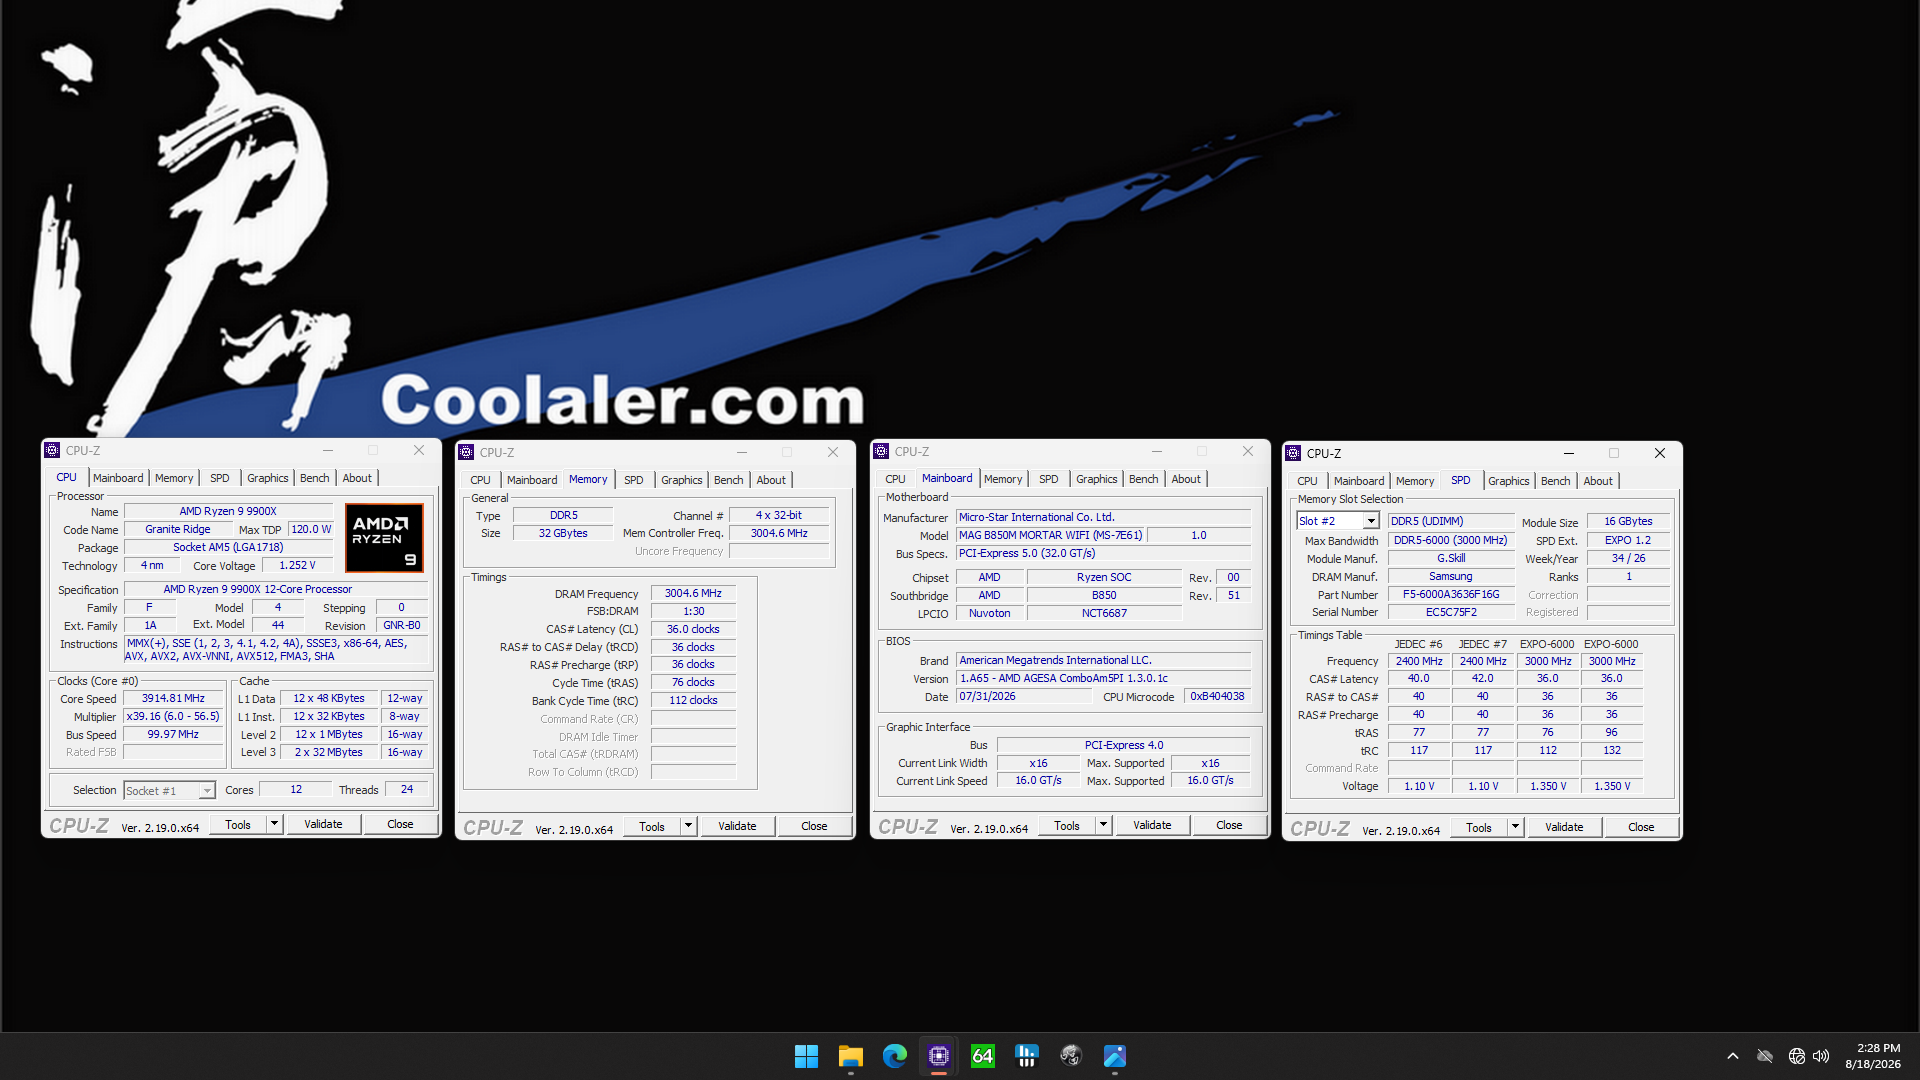The image size is (1920, 1080).
Task: Click the Core Speed 3914.81 MHz value
Action: click(x=173, y=699)
